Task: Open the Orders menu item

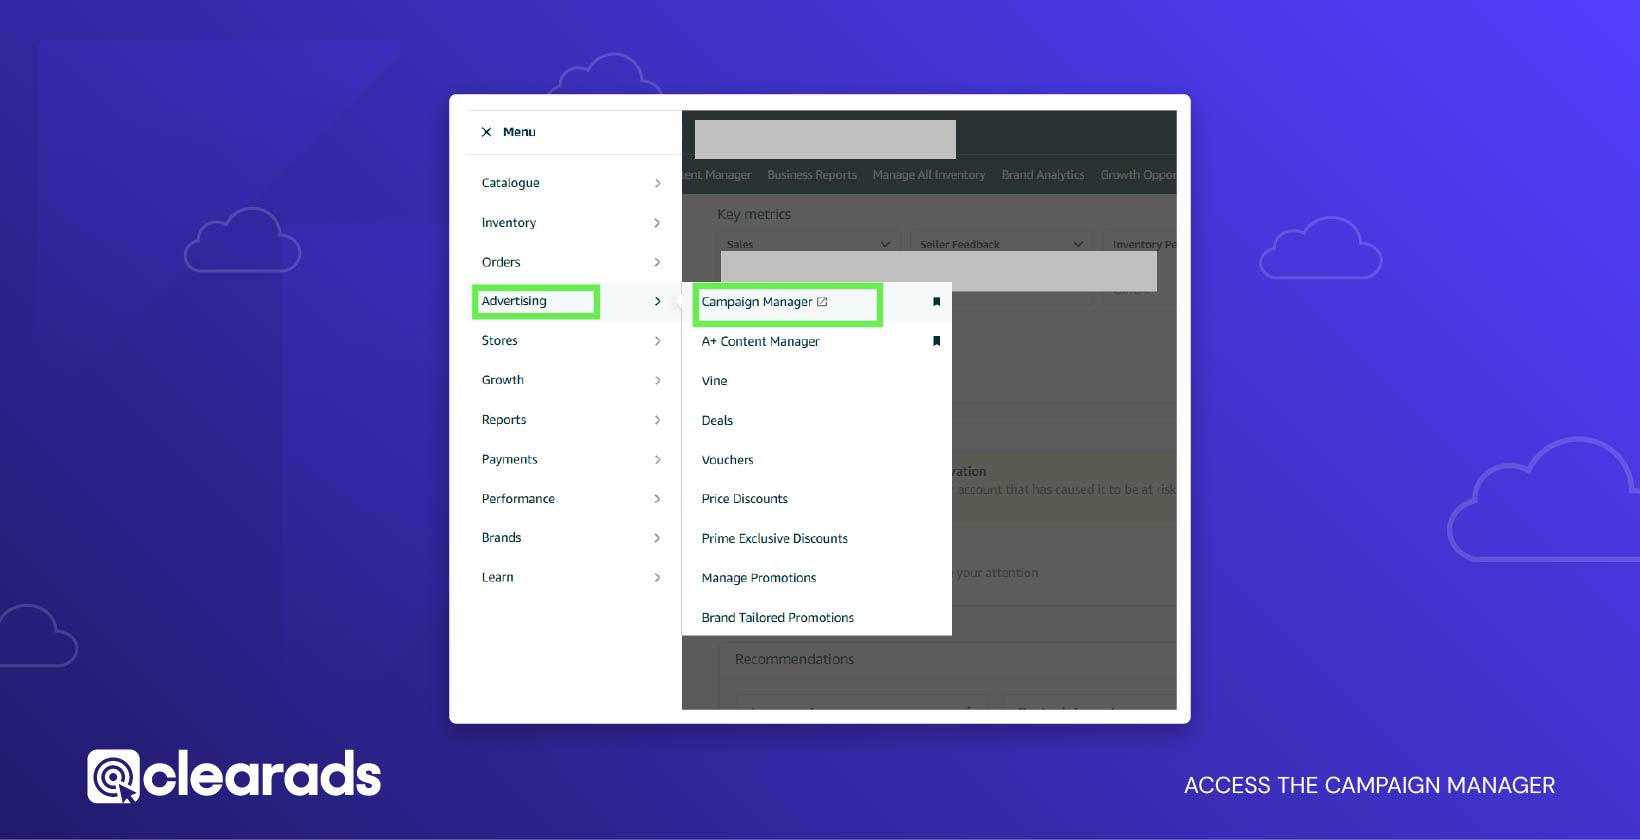Action: pyautogui.click(x=501, y=262)
